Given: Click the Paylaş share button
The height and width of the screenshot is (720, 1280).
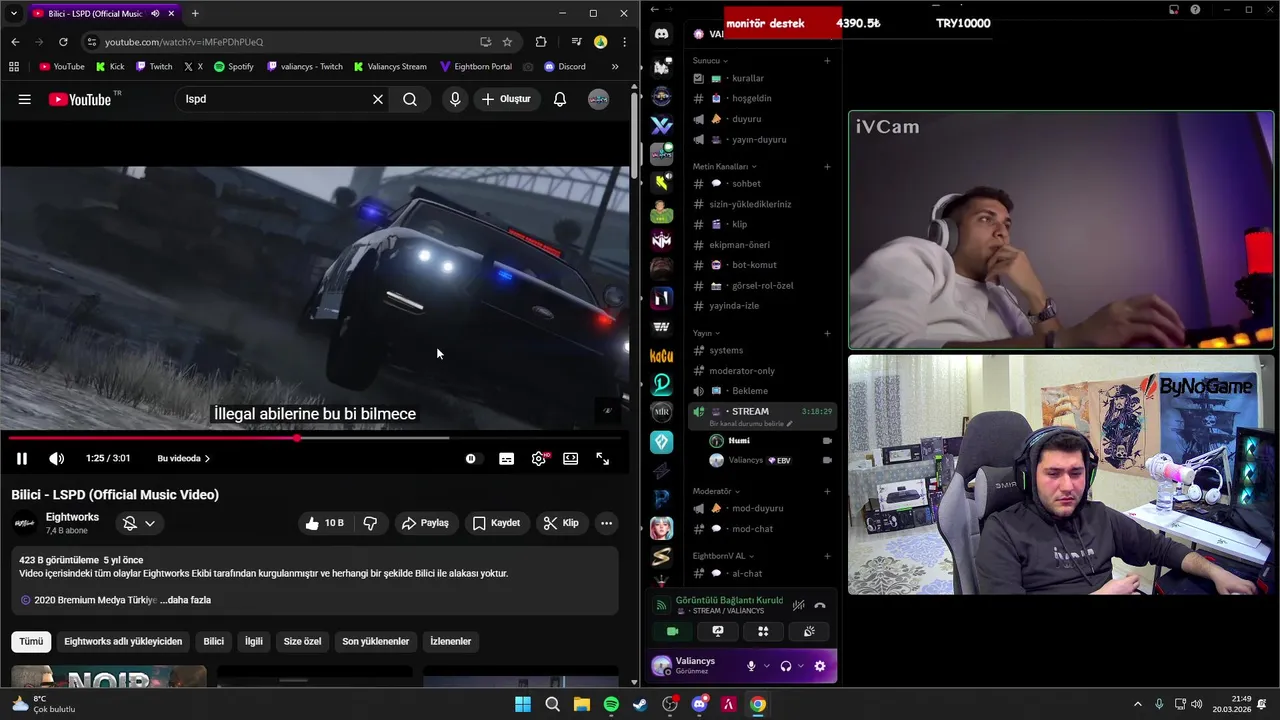Looking at the screenshot, I should point(425,523).
